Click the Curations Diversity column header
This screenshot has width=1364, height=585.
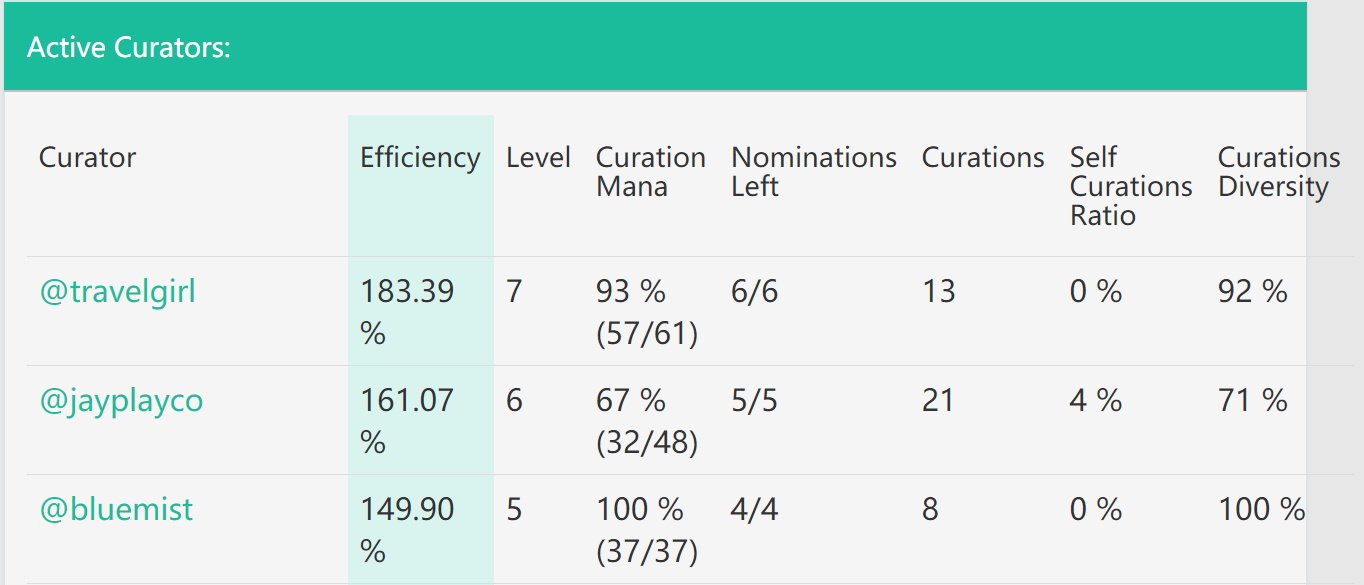pyautogui.click(x=1278, y=172)
